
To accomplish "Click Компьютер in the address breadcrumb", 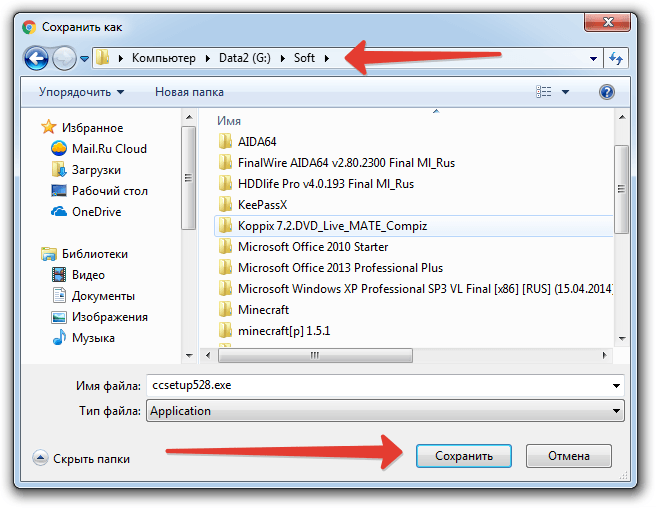I will [x=164, y=58].
